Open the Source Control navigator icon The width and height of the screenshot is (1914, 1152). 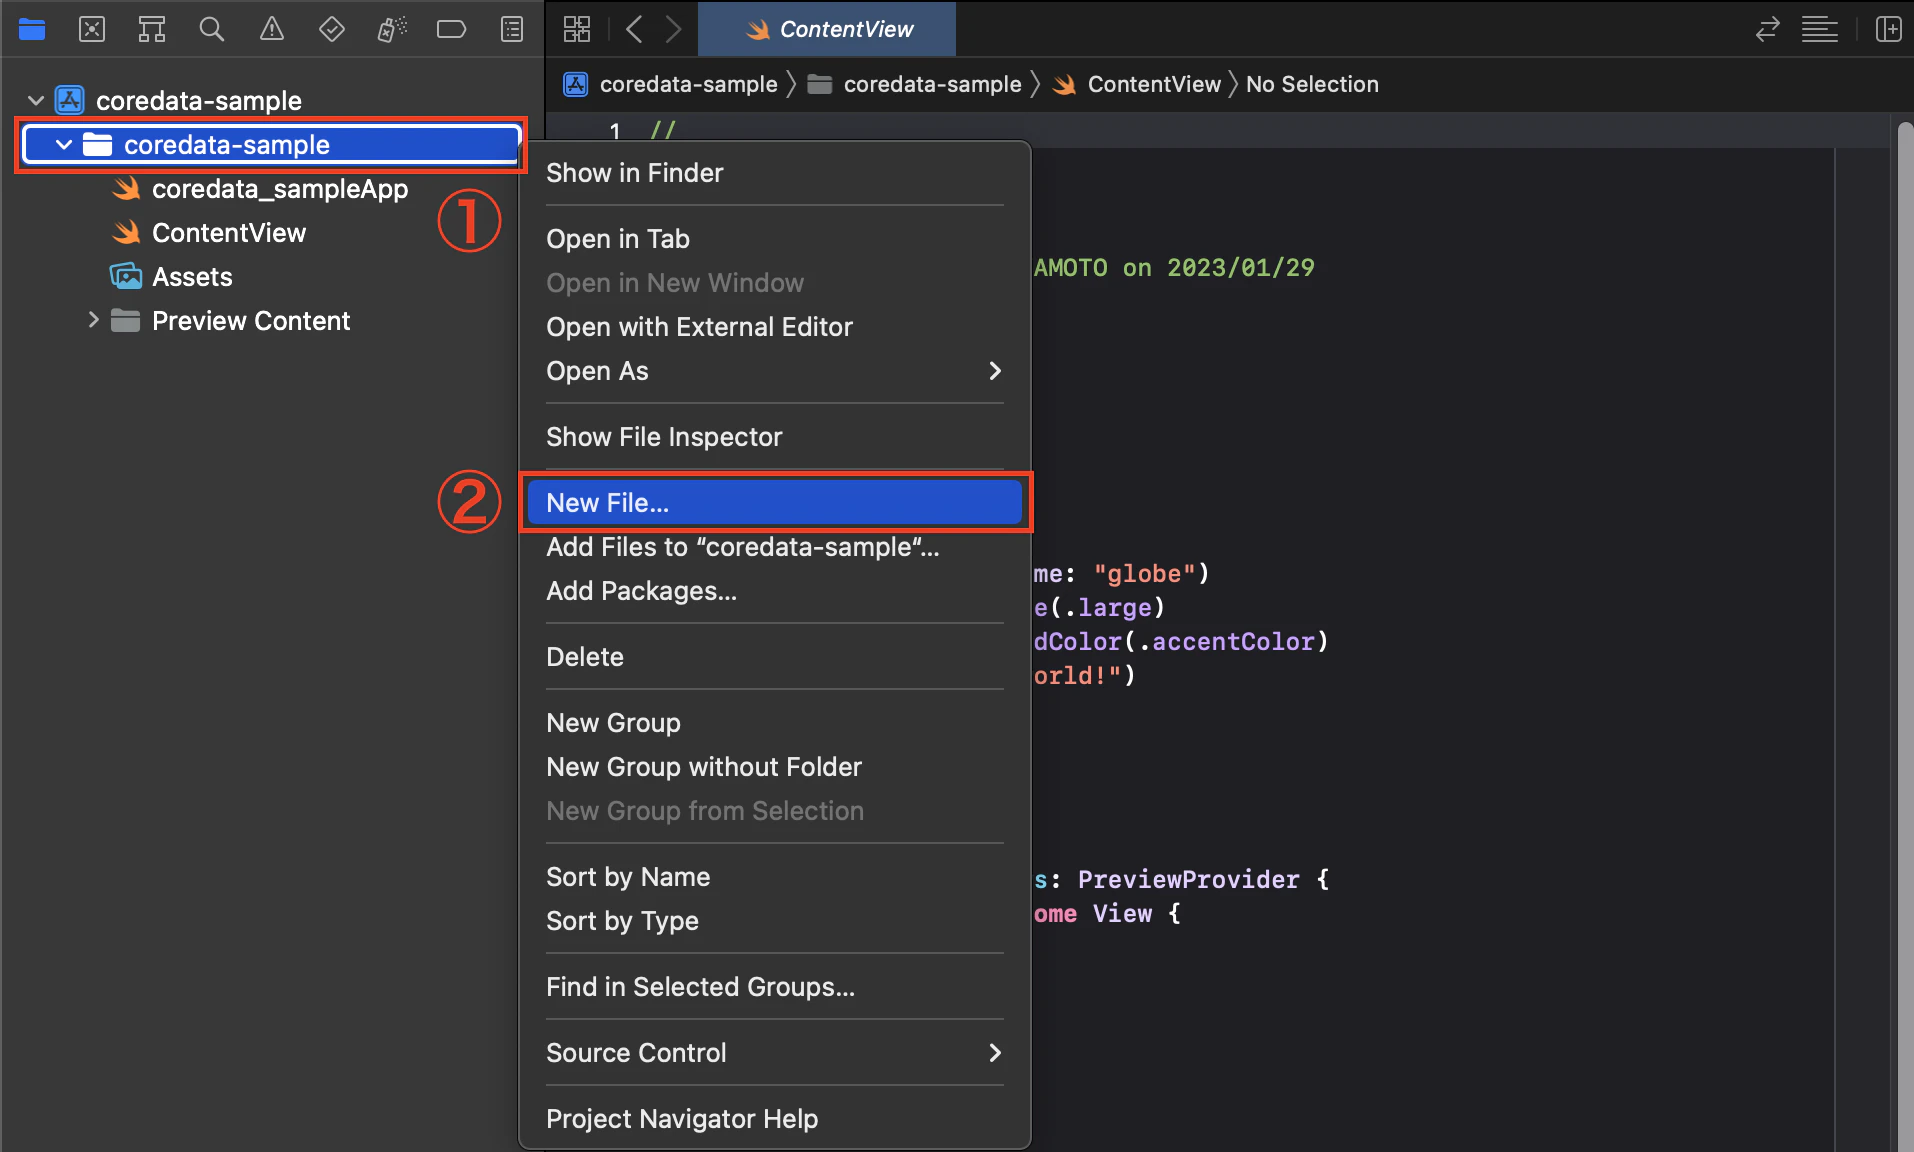pos(92,29)
